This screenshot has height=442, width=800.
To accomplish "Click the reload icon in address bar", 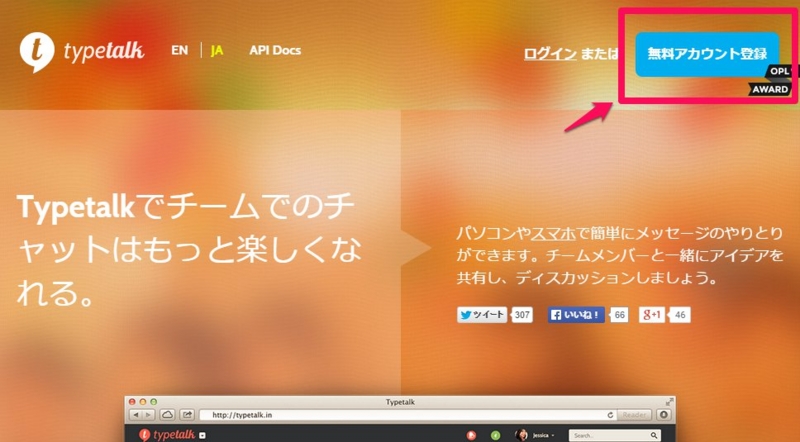I will pyautogui.click(x=610, y=415).
